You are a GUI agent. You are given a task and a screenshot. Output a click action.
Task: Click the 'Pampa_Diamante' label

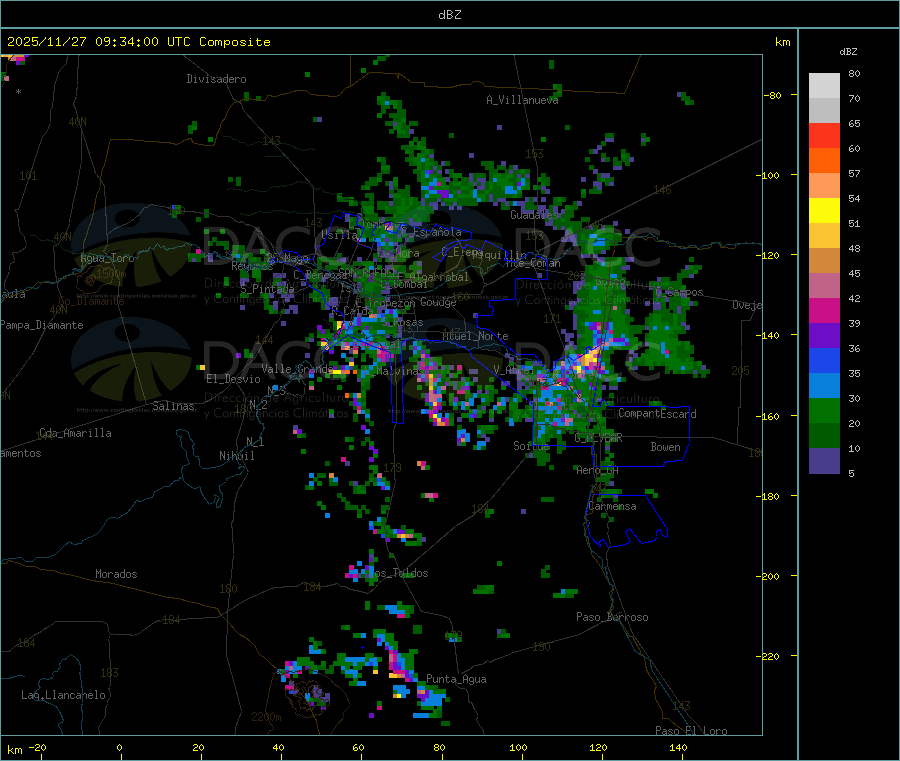pos(42,325)
